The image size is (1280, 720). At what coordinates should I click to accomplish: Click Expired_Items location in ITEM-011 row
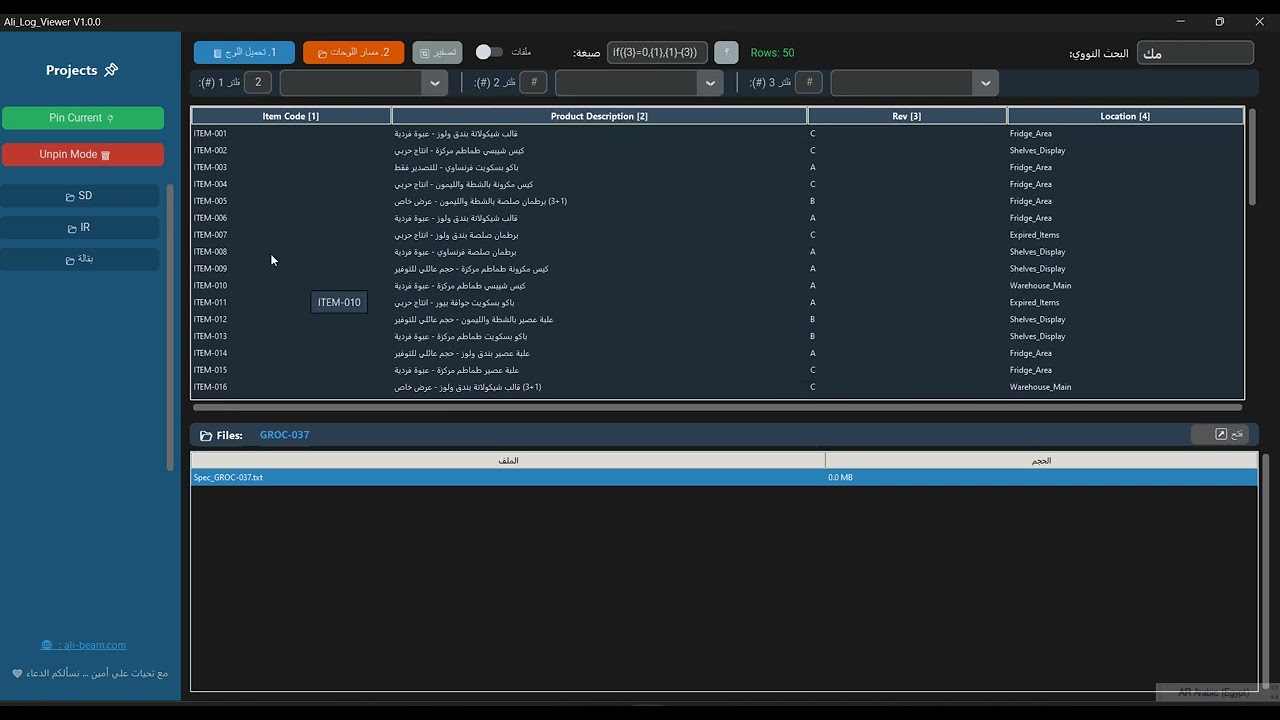(x=1034, y=302)
